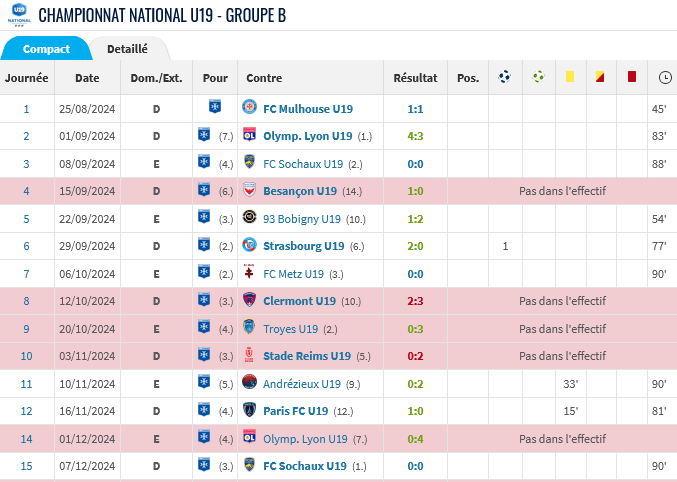Open the 93 Bobigny U19 team link
677x482 pixels.
coord(302,219)
